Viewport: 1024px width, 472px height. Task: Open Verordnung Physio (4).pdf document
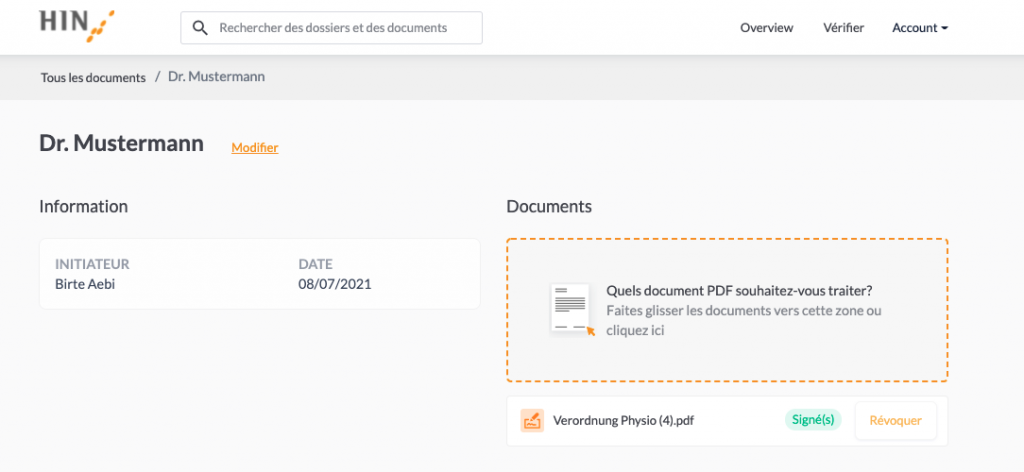click(623, 421)
